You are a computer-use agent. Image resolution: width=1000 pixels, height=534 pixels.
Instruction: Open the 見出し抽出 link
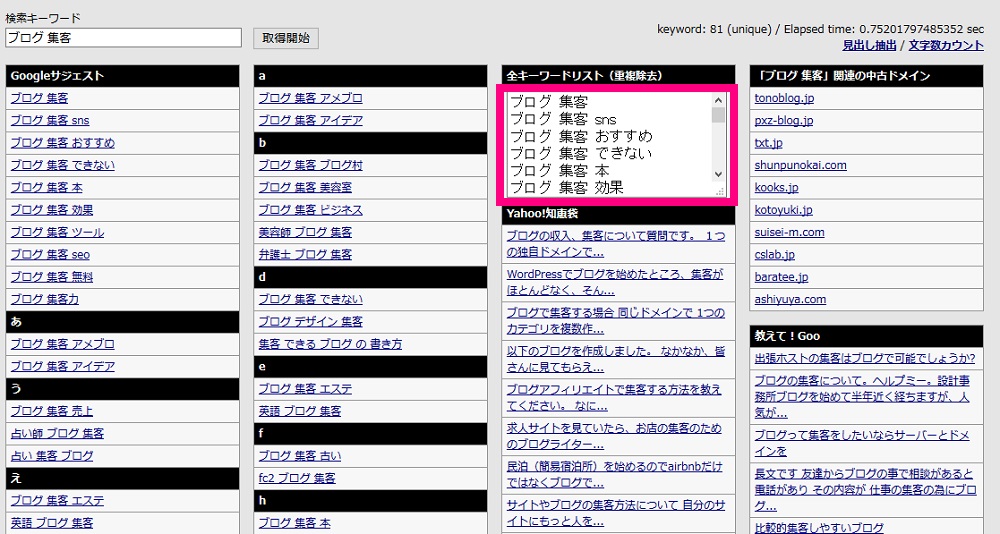tap(869, 45)
